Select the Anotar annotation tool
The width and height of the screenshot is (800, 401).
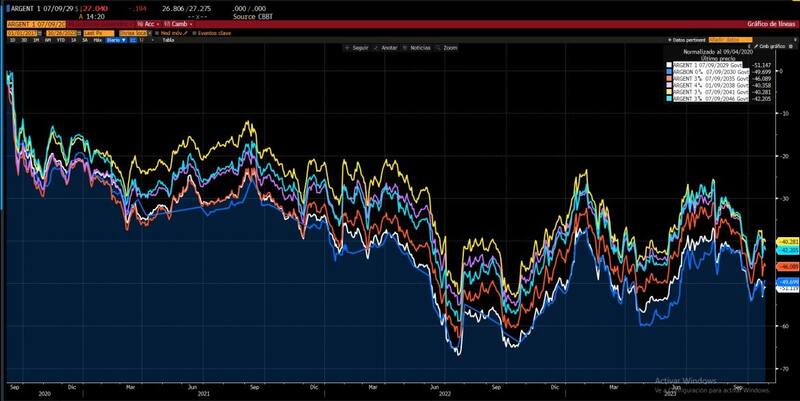[x=379, y=47]
